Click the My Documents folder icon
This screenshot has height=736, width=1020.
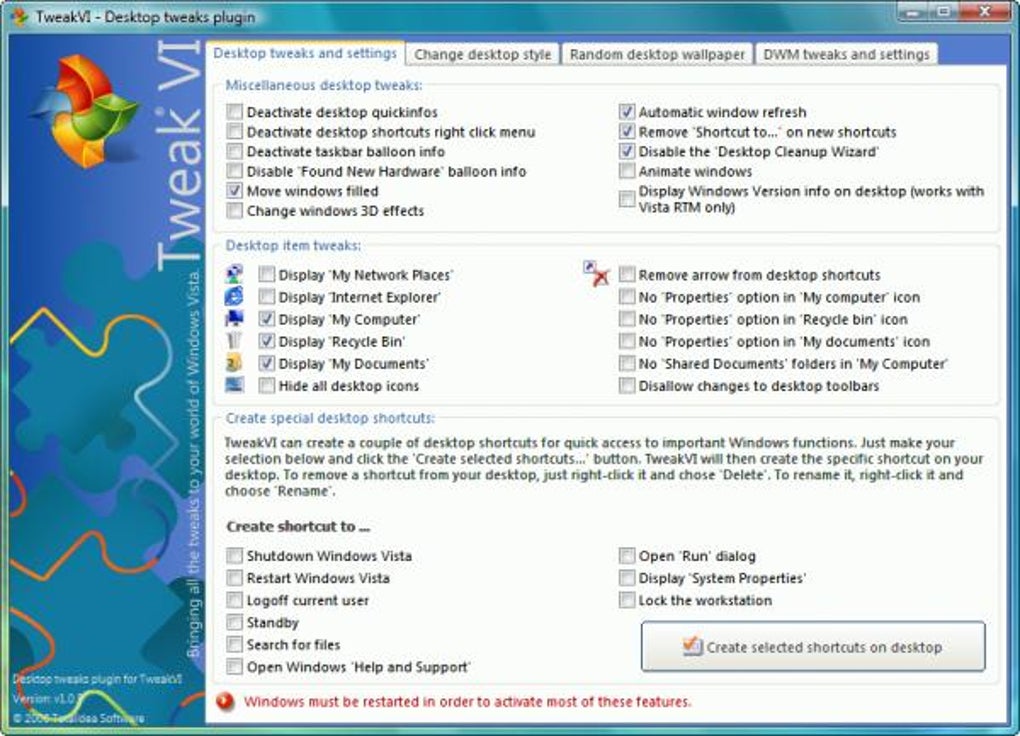click(x=234, y=362)
